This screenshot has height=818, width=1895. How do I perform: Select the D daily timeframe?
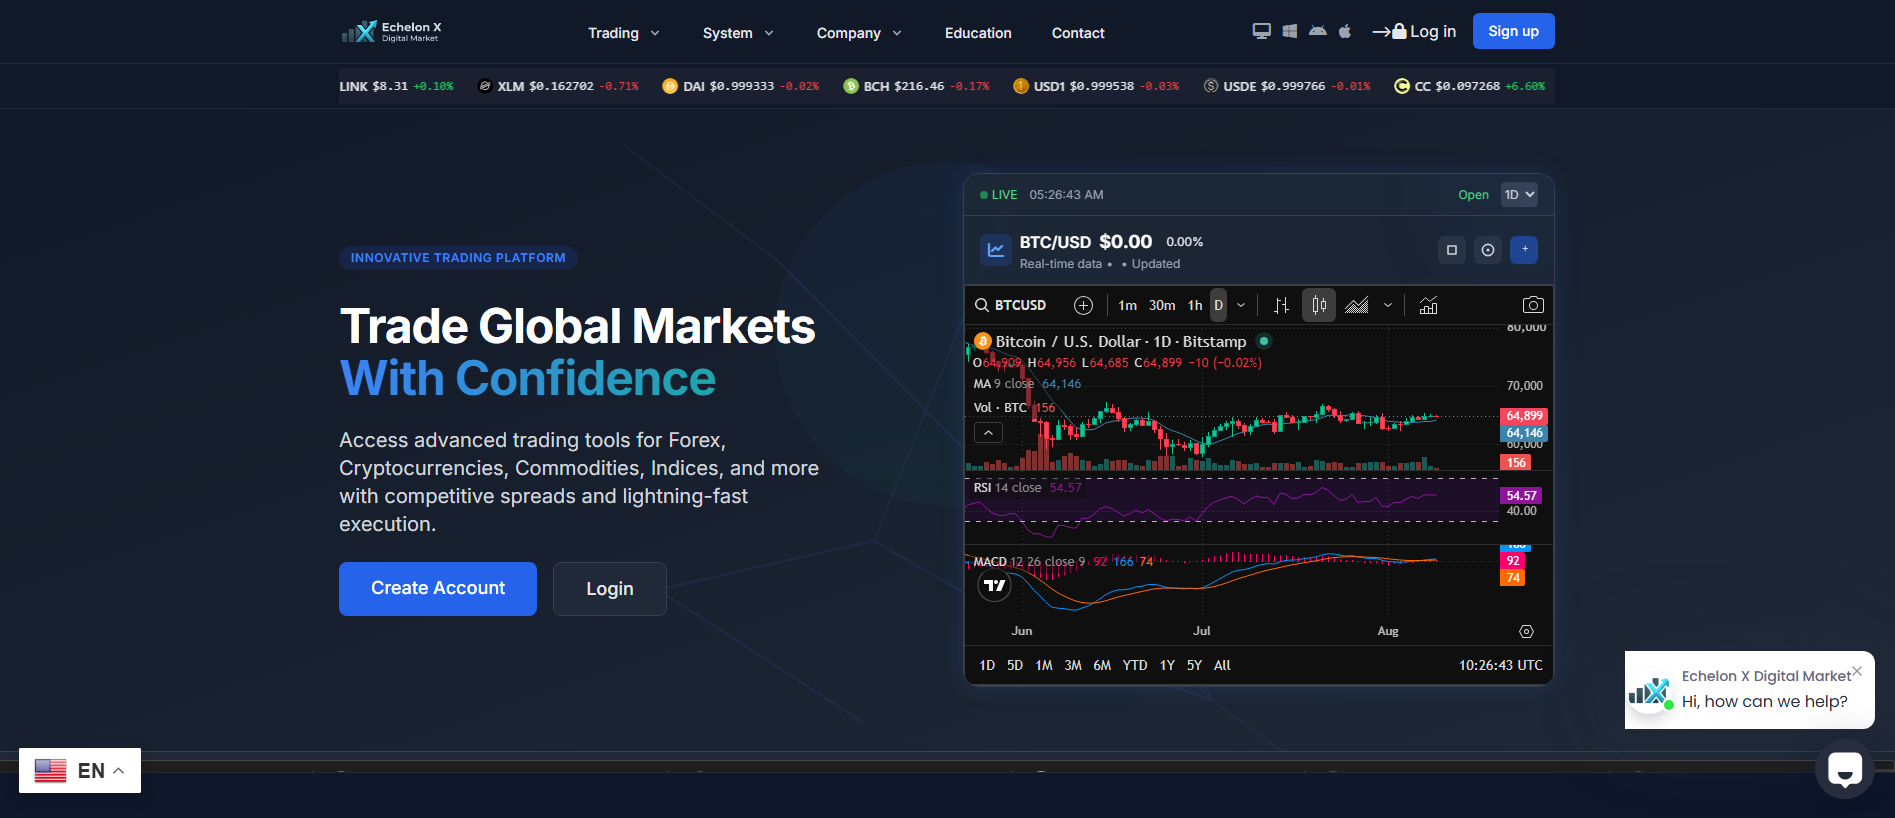tap(1218, 305)
